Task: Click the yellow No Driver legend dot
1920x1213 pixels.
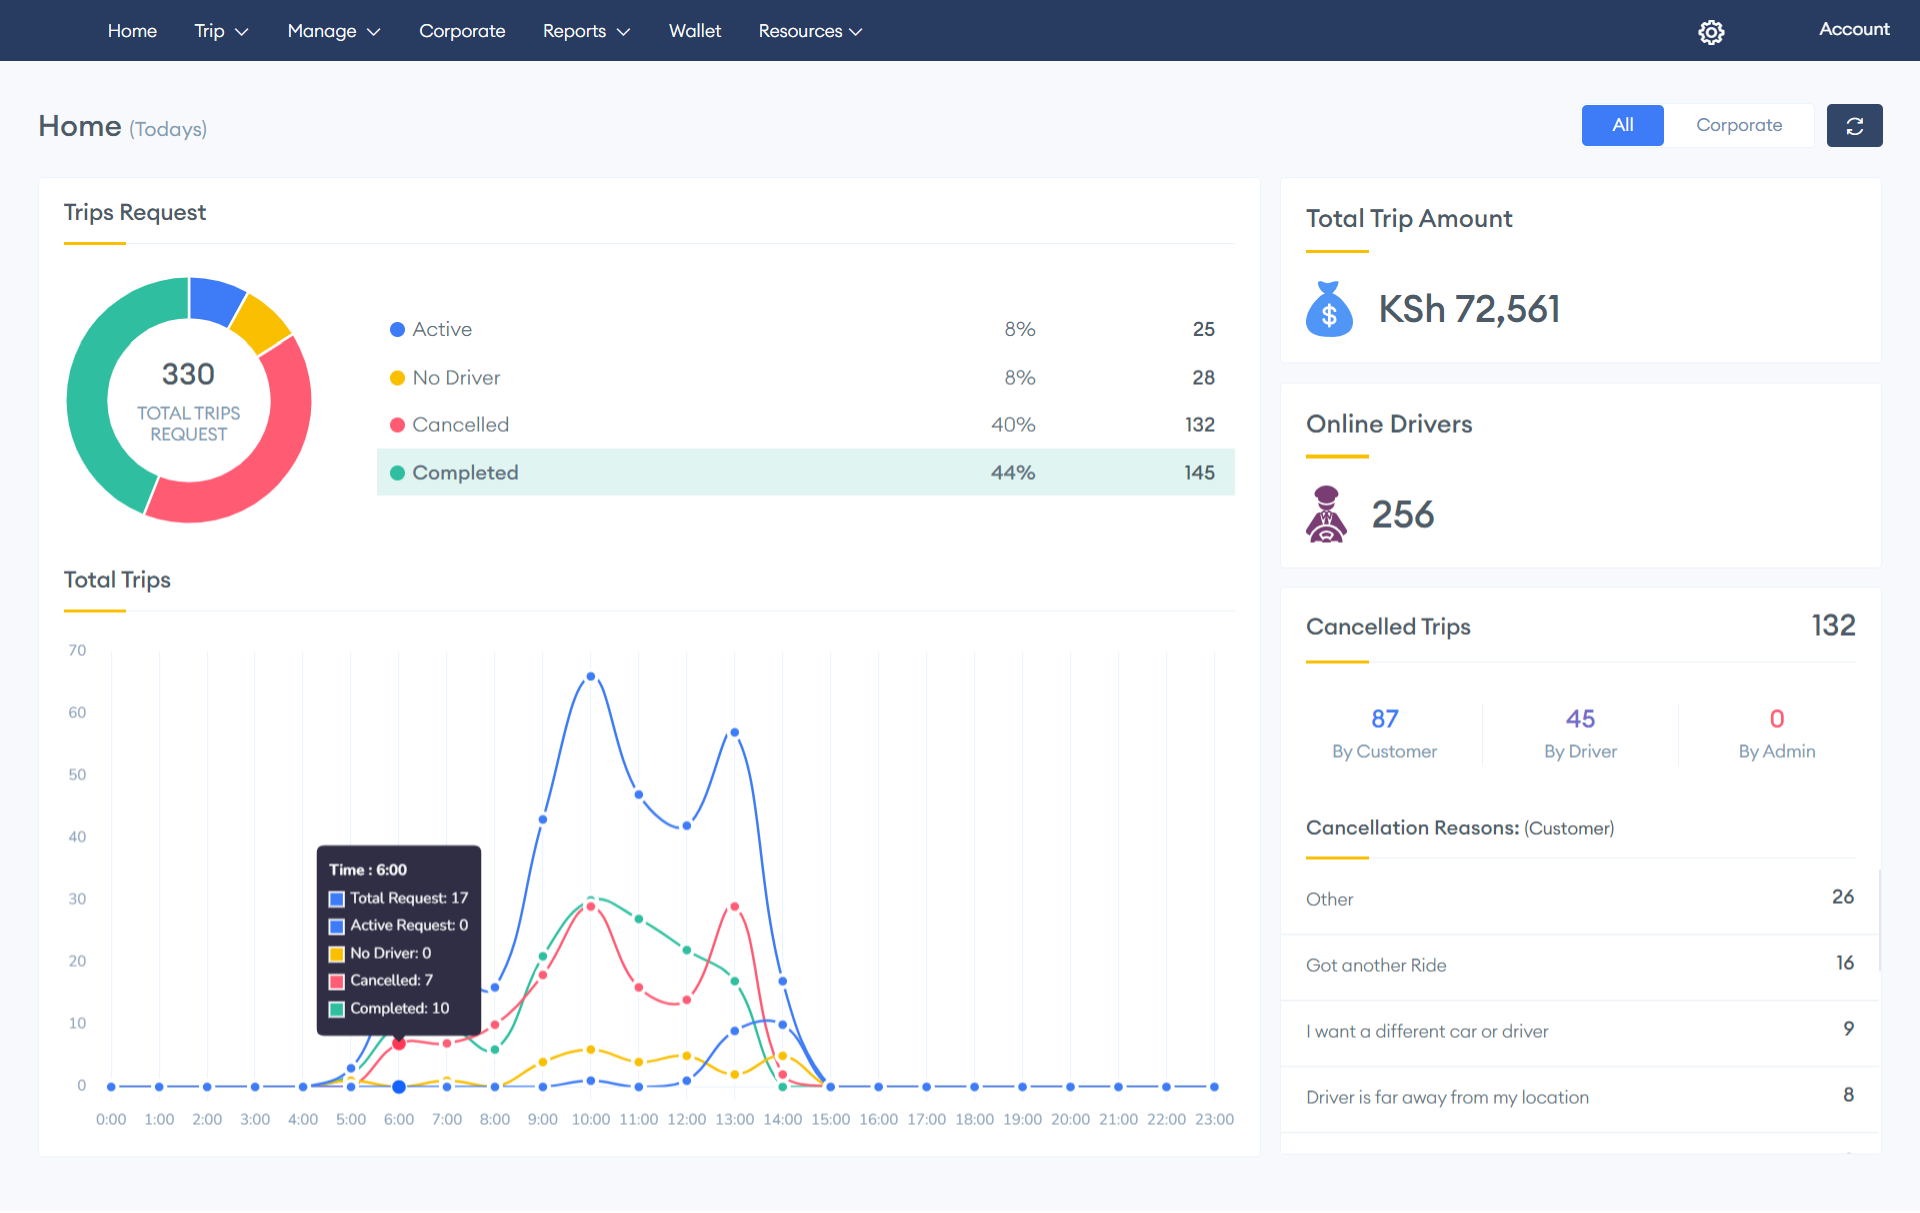Action: [x=397, y=377]
